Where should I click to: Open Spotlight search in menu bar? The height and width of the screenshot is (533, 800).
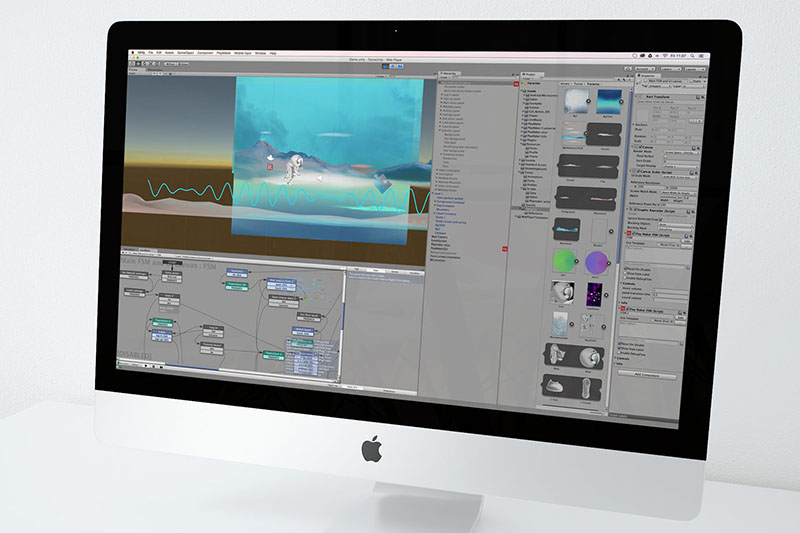pyautogui.click(x=692, y=56)
